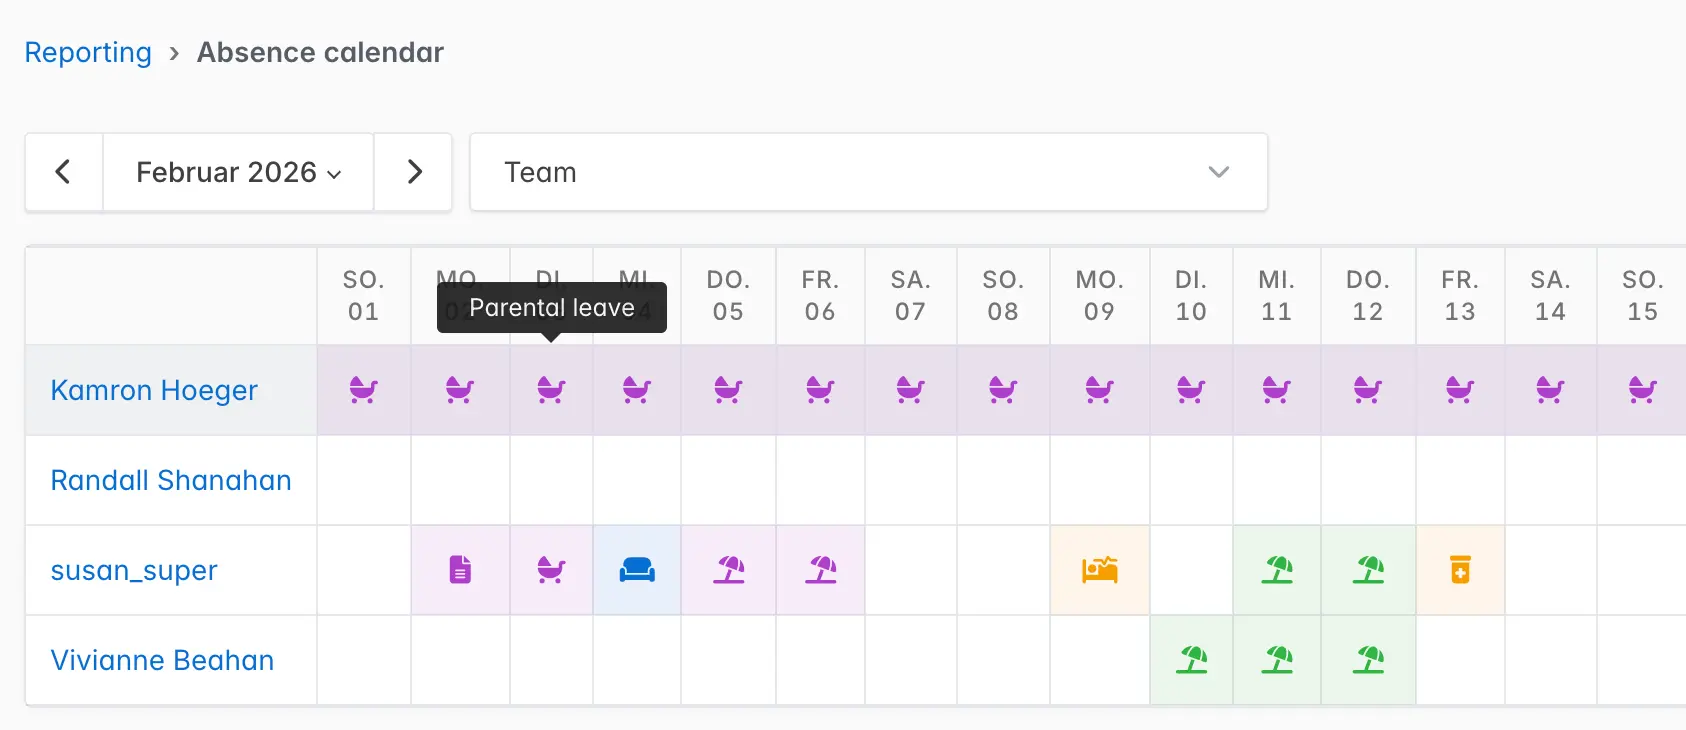This screenshot has width=1686, height=730.
Task: Click Kamron Hoeger's parental leave icon on Sunday 01
Action: click(x=363, y=390)
